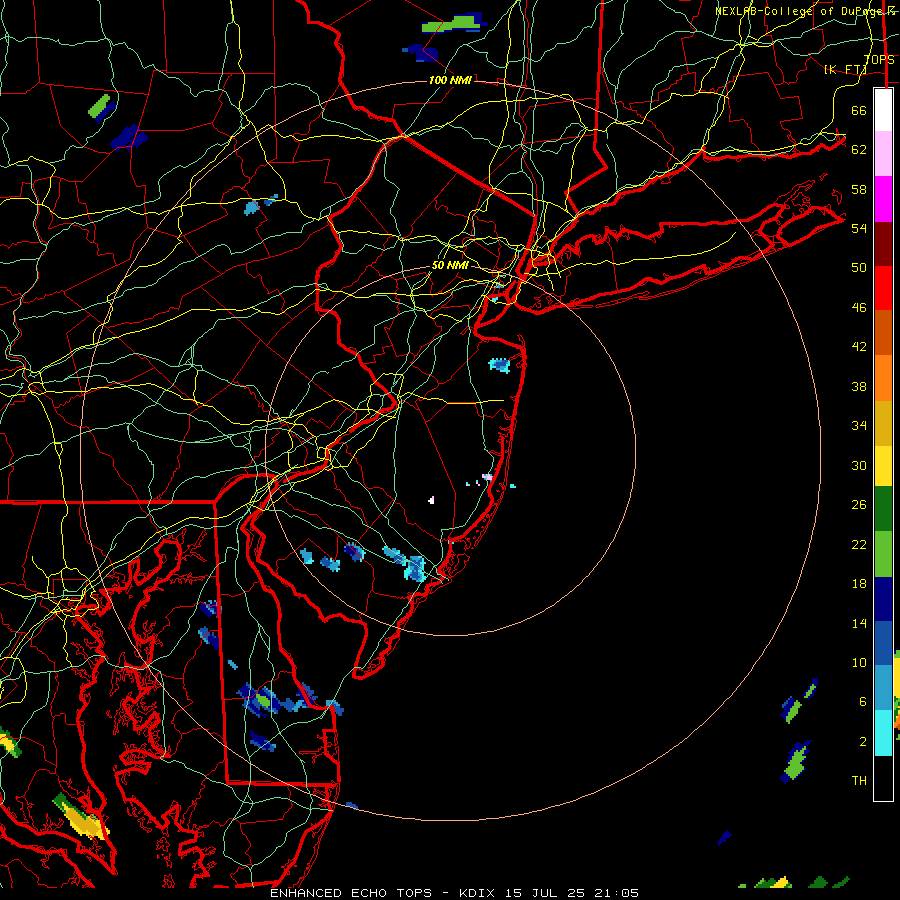Select the light pink legend color band
The width and height of the screenshot is (900, 900).
pos(883,153)
